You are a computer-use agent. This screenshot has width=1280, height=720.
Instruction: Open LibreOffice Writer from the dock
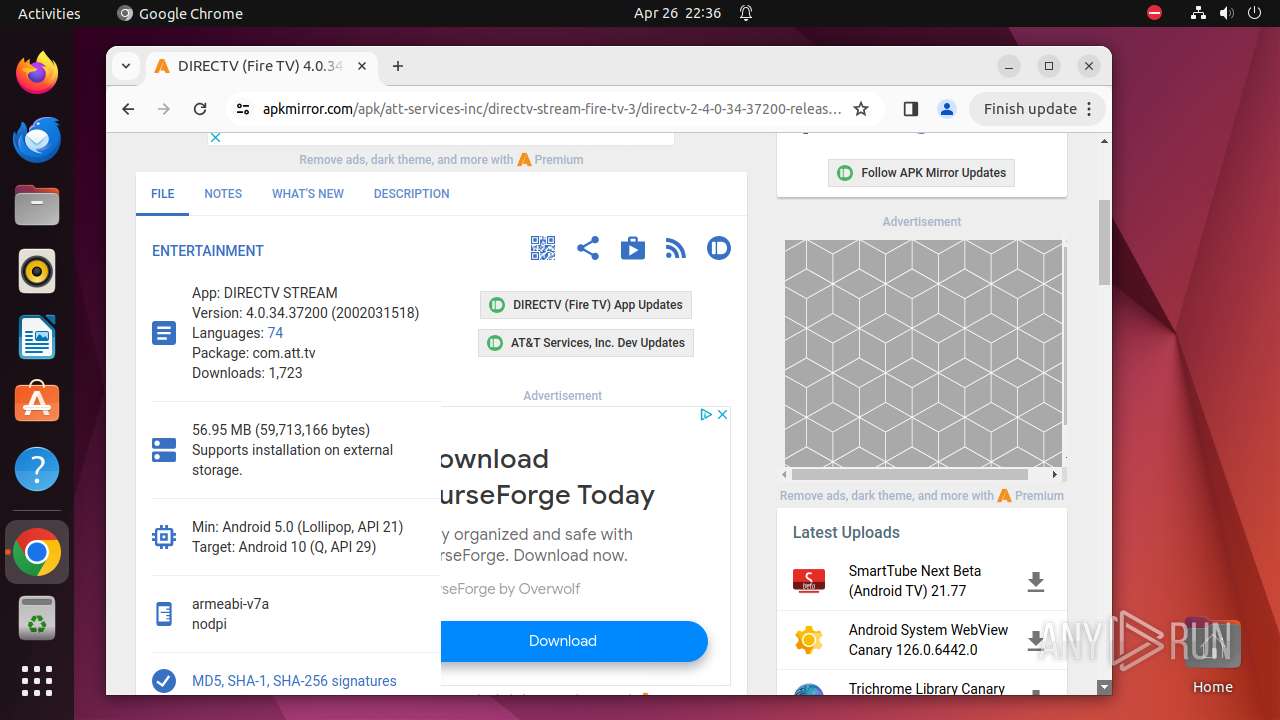pos(37,337)
